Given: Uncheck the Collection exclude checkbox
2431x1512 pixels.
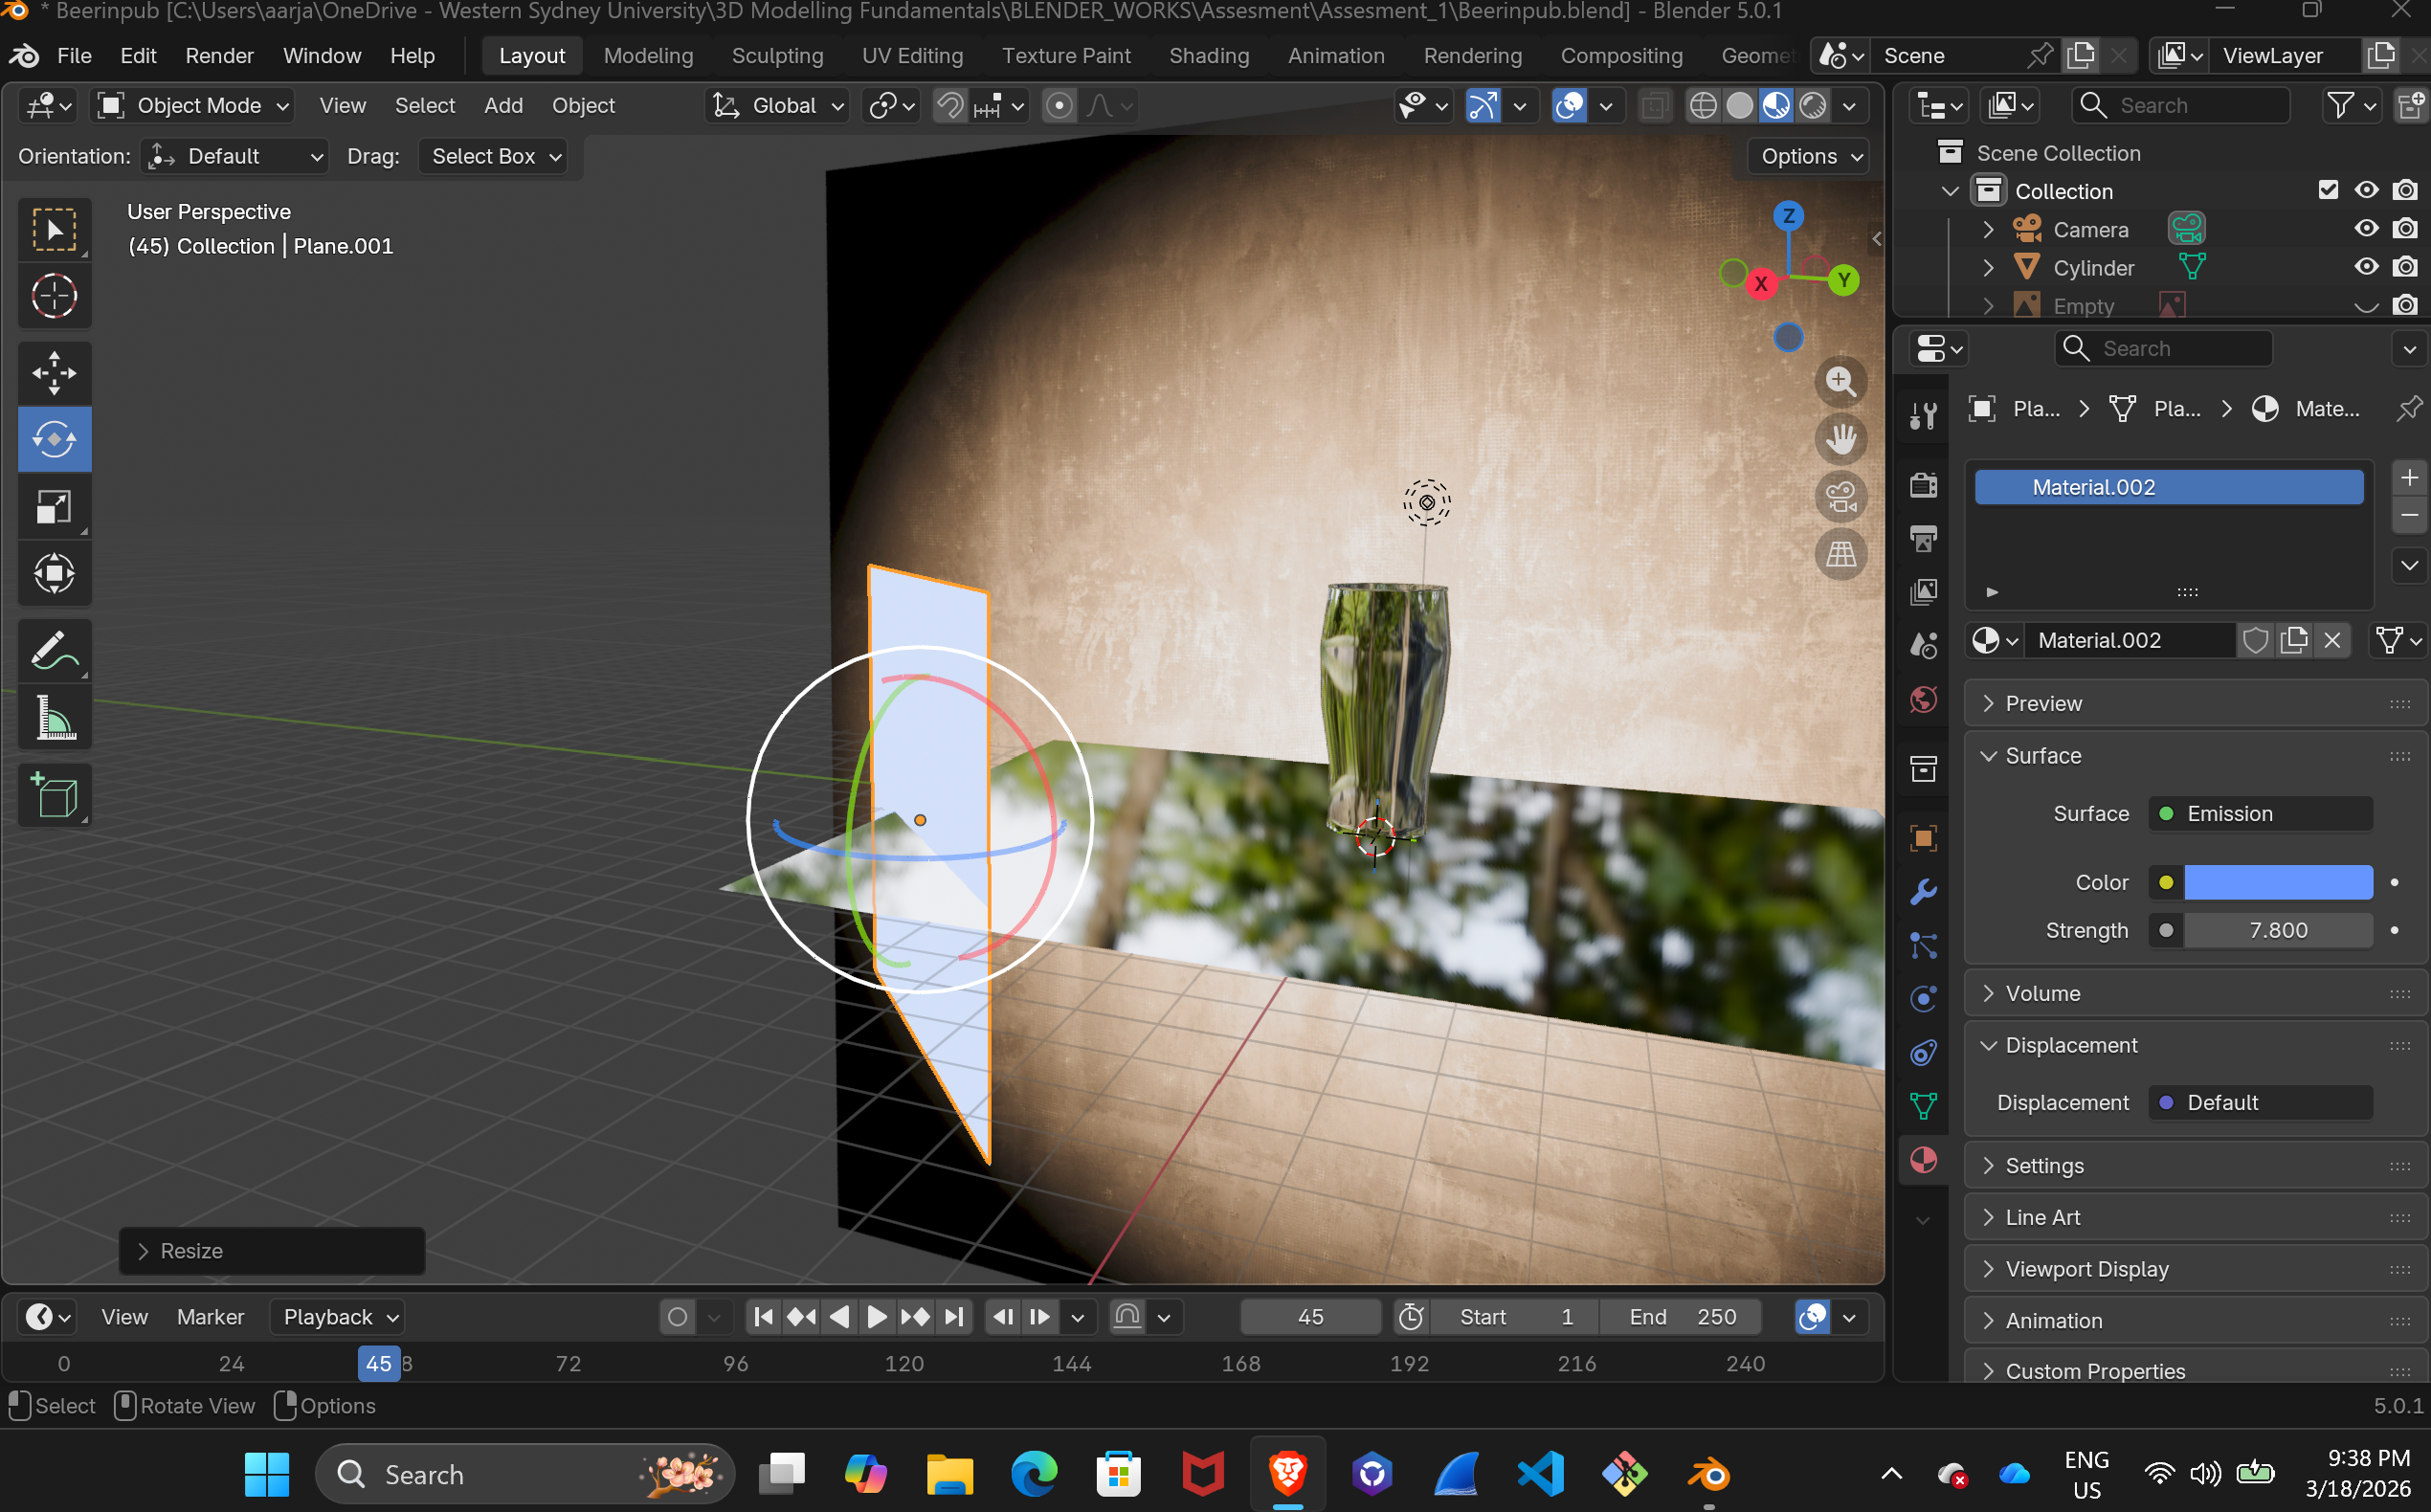Looking at the screenshot, I should [x=2328, y=190].
